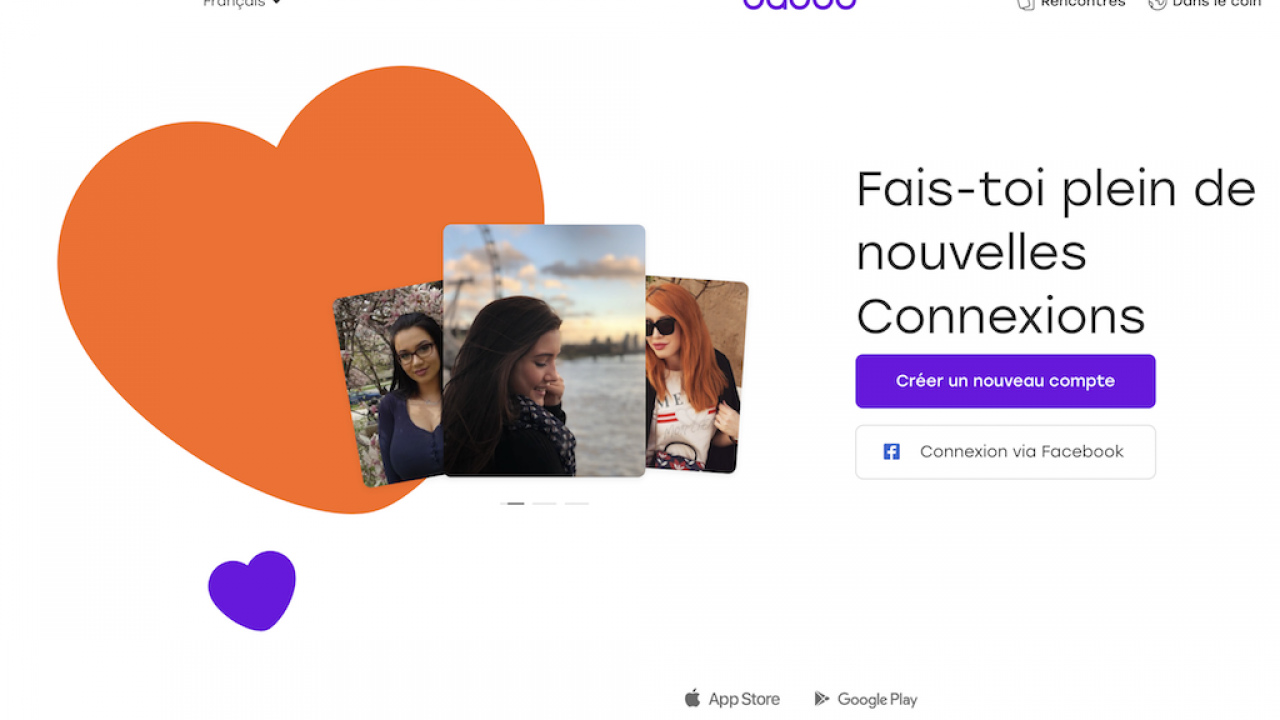Select the second carousel indicator dash
Image resolution: width=1280 pixels, height=720 pixels.
544,503
